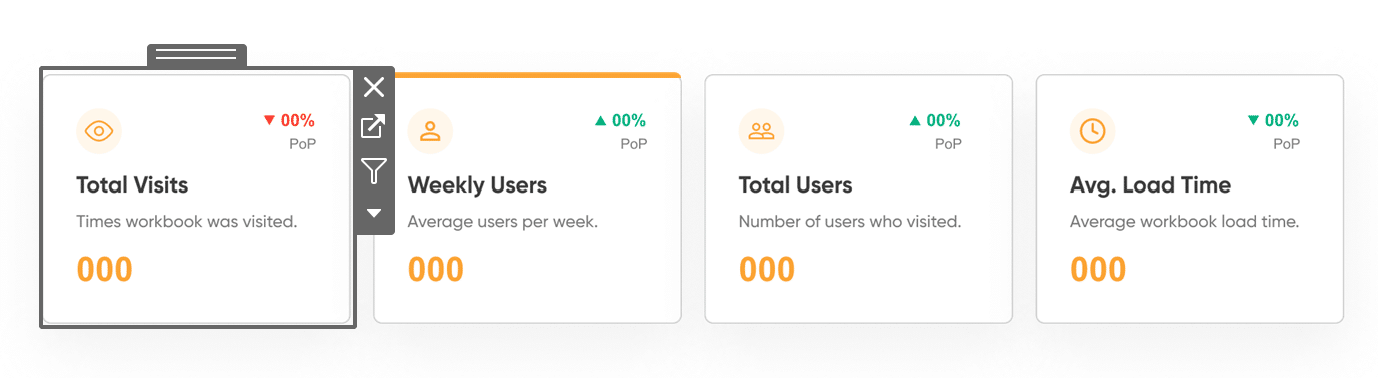Viewport: 1378px width, 378px height.
Task: Click the green up triangle on Weekly Users
Action: pyautogui.click(x=600, y=120)
